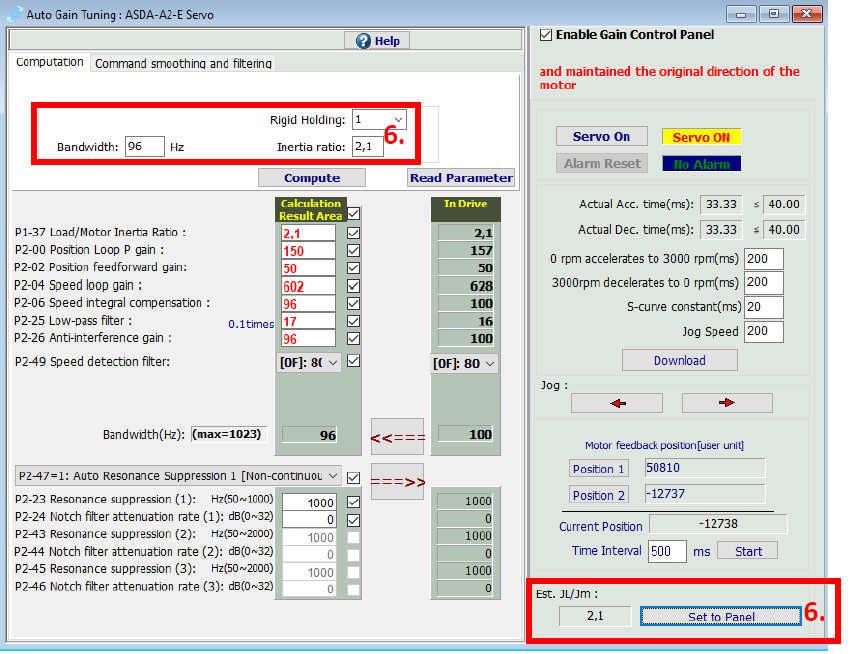The height and width of the screenshot is (654, 852).
Task: Open the Rigid Holding dropdown
Action: (x=379, y=120)
